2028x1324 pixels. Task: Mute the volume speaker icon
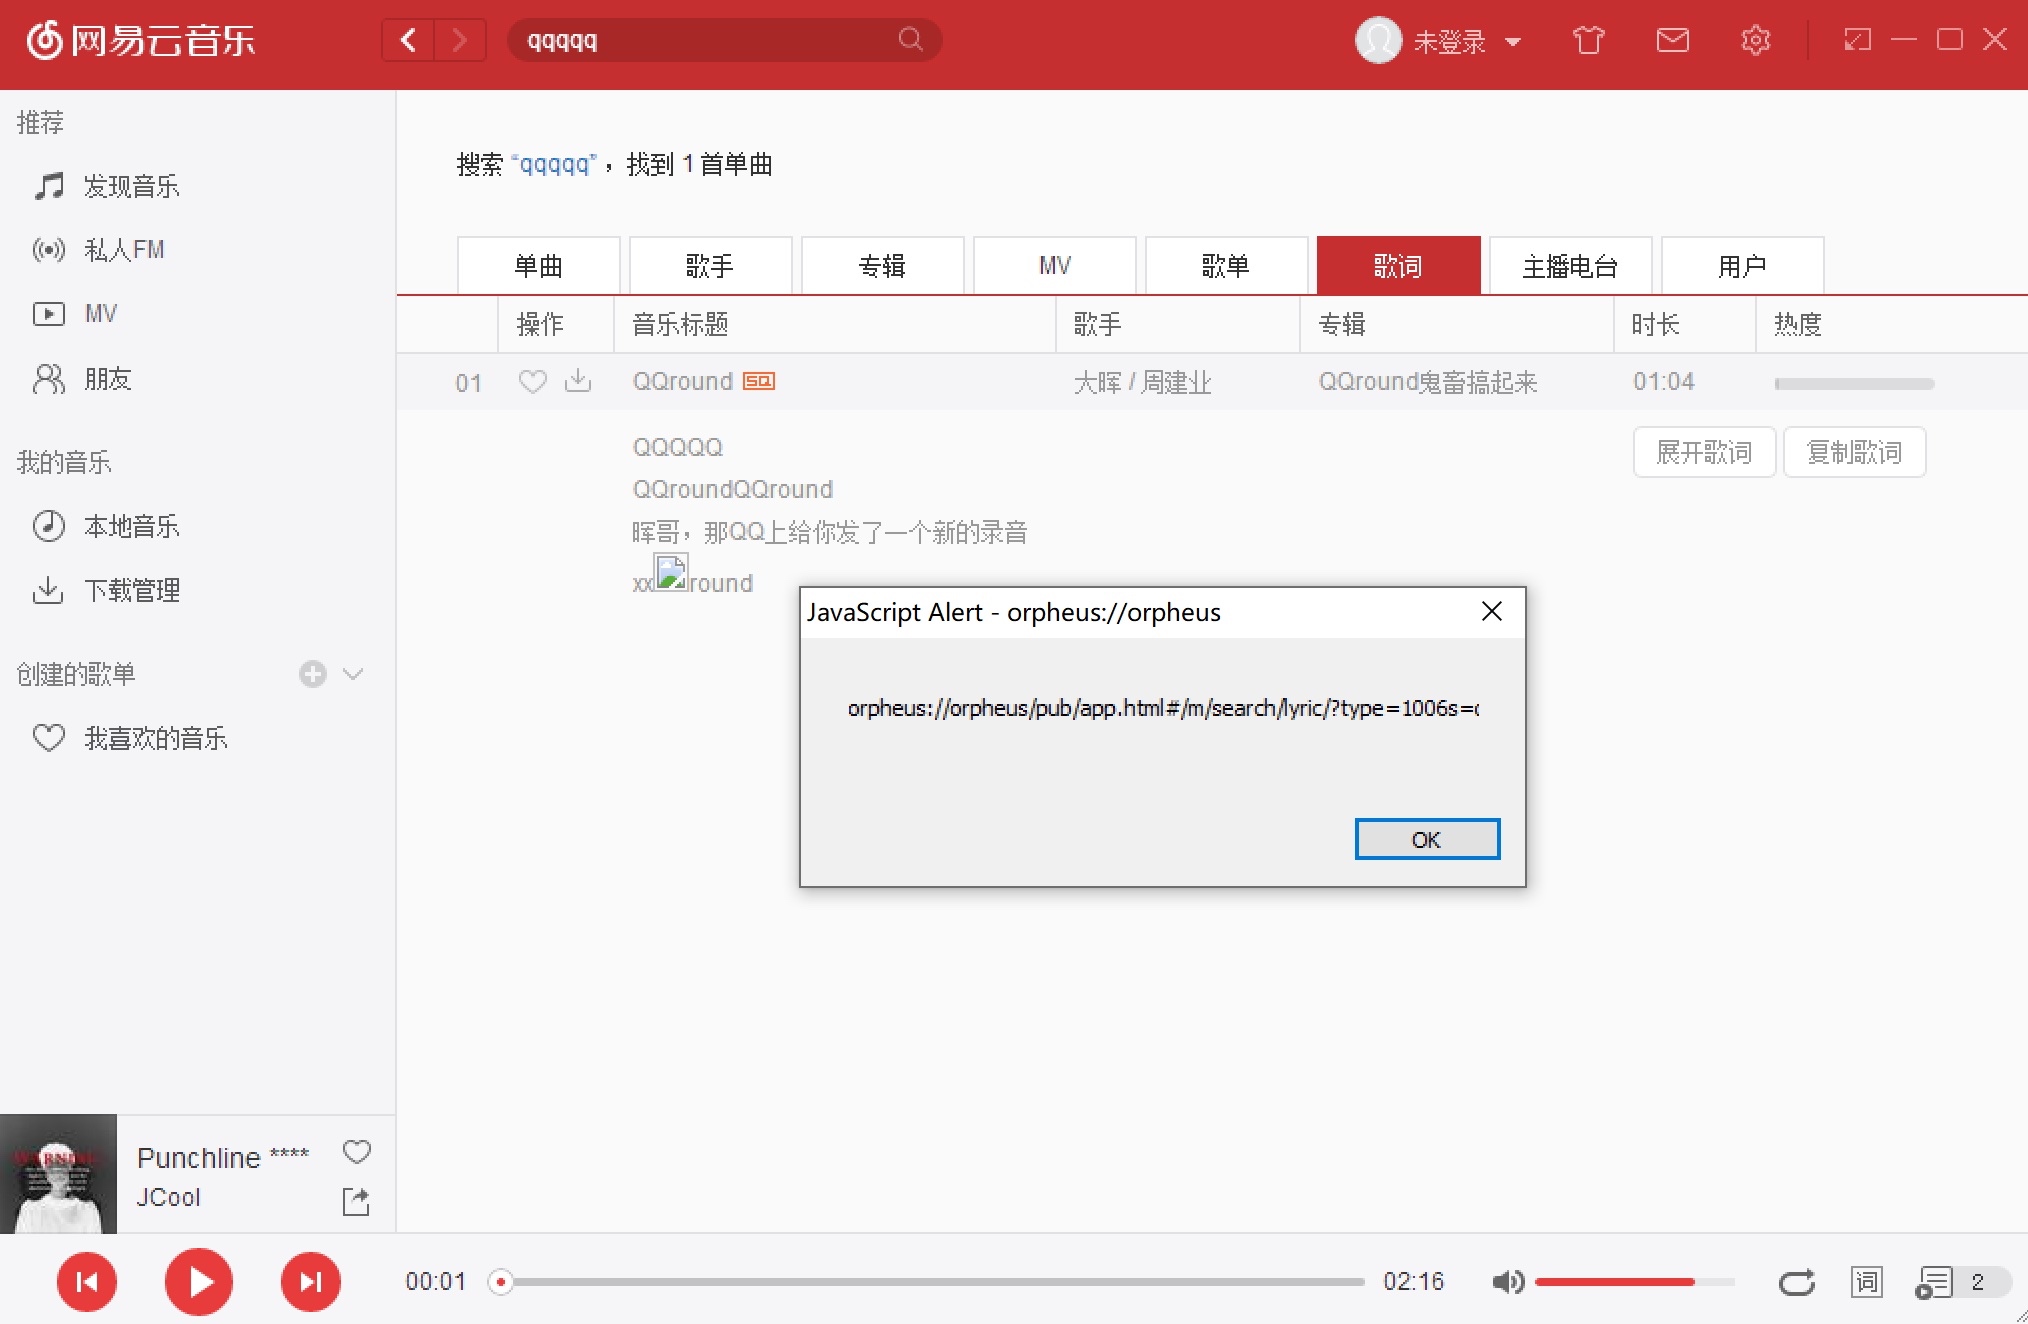click(x=1507, y=1282)
